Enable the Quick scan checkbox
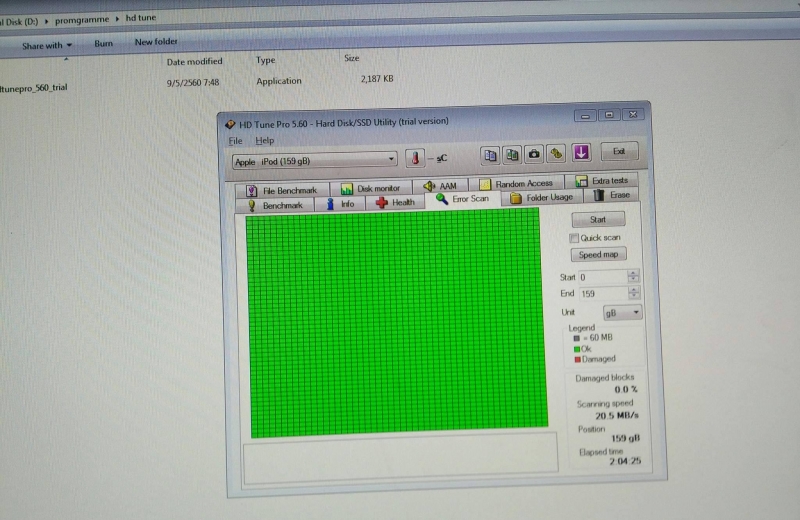 tap(574, 238)
